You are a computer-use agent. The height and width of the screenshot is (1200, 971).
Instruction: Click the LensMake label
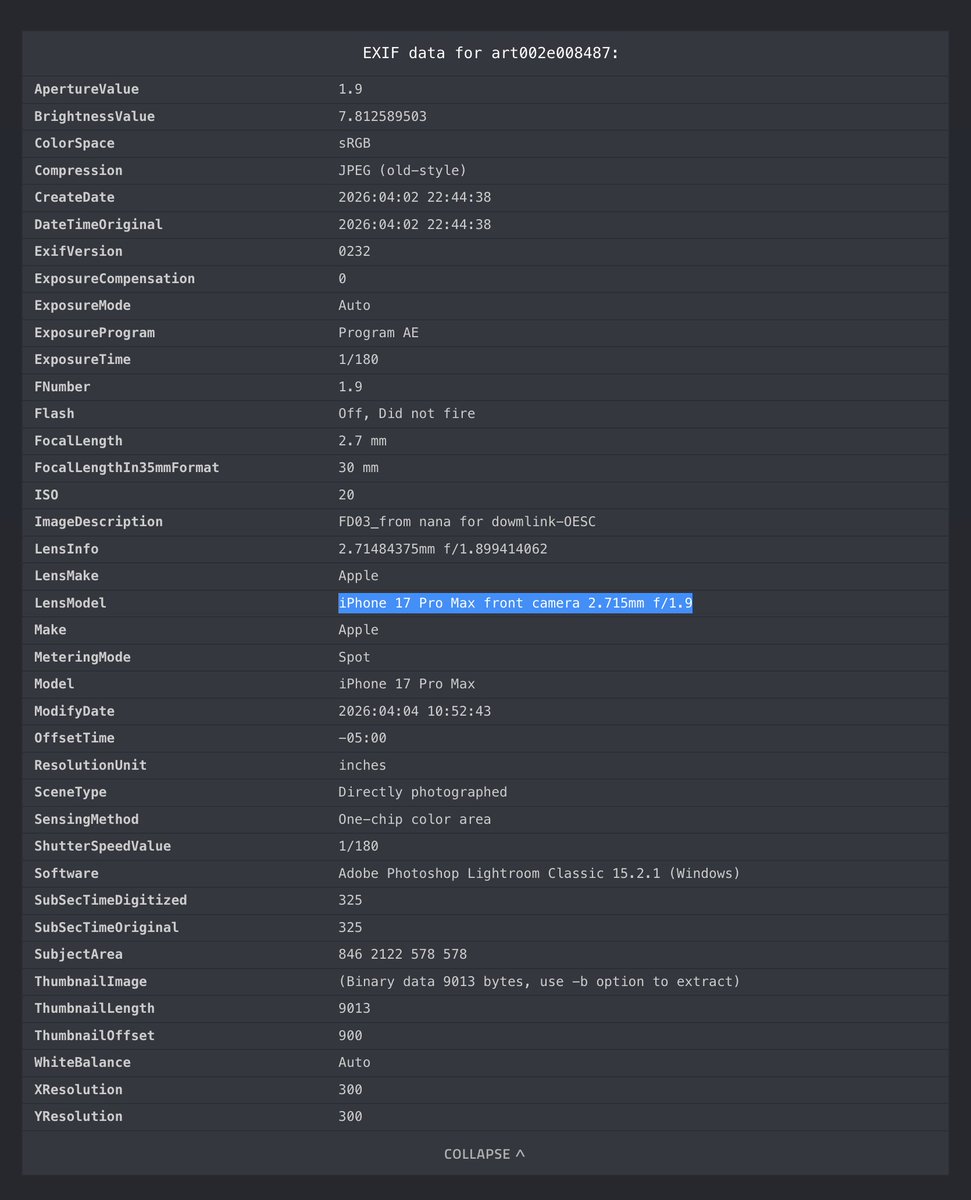[66, 576]
